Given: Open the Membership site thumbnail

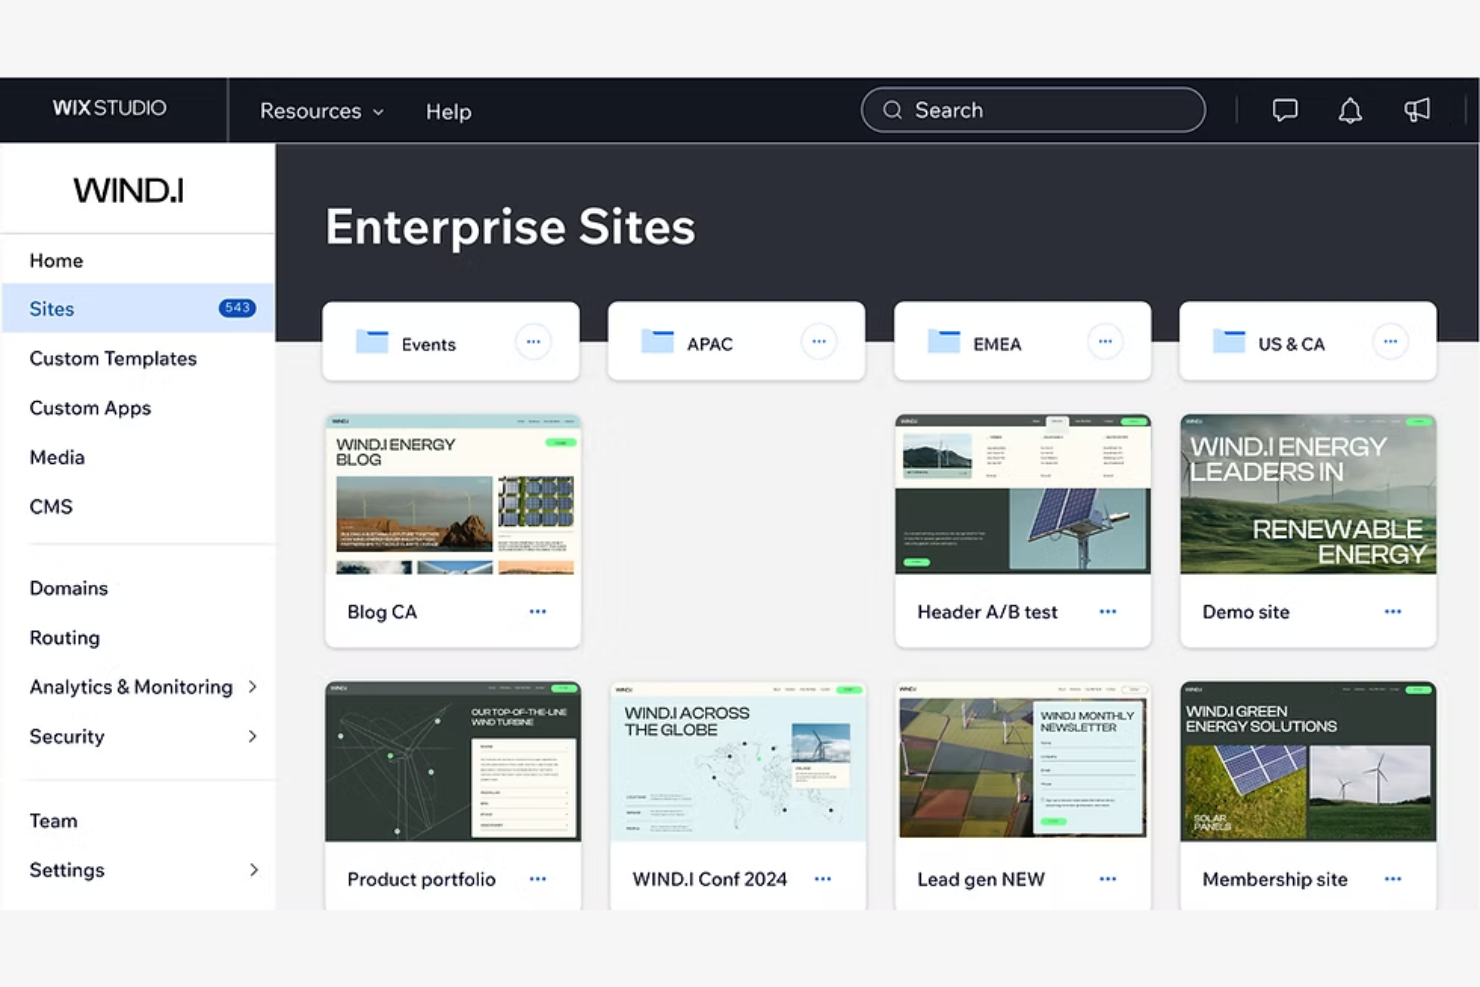Looking at the screenshot, I should pyautogui.click(x=1308, y=762).
